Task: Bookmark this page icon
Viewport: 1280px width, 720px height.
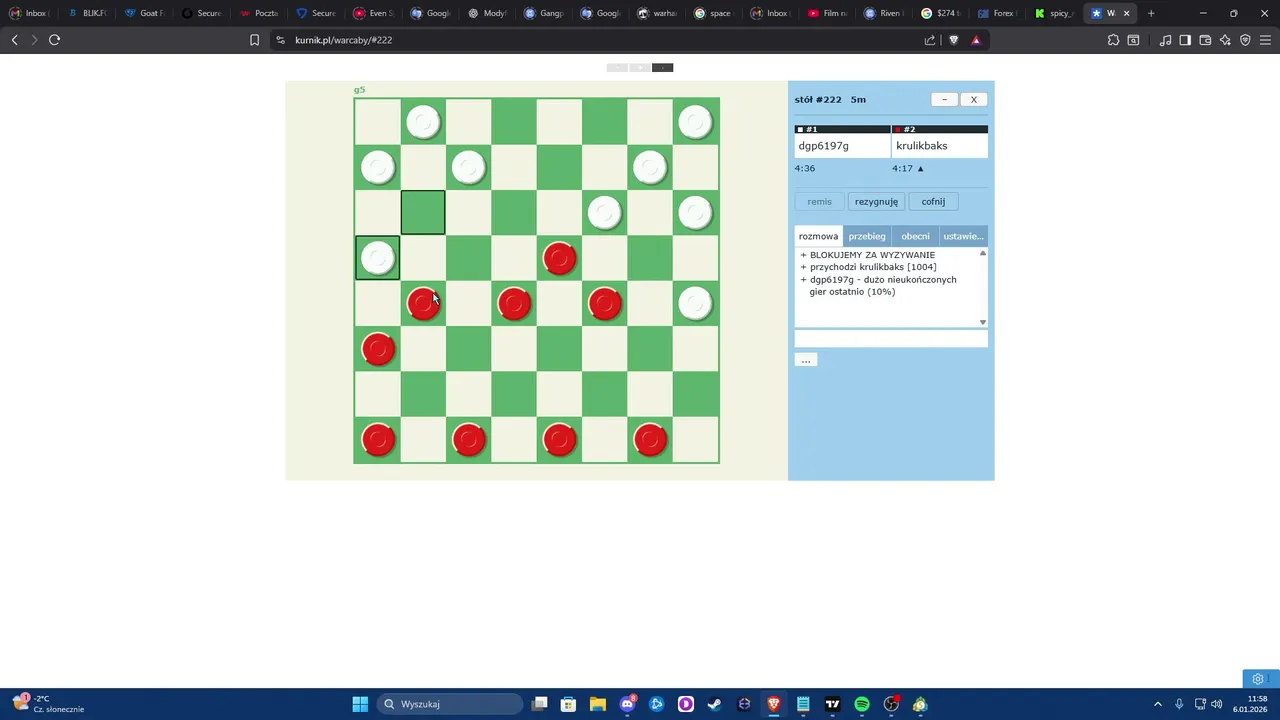Action: click(x=254, y=40)
